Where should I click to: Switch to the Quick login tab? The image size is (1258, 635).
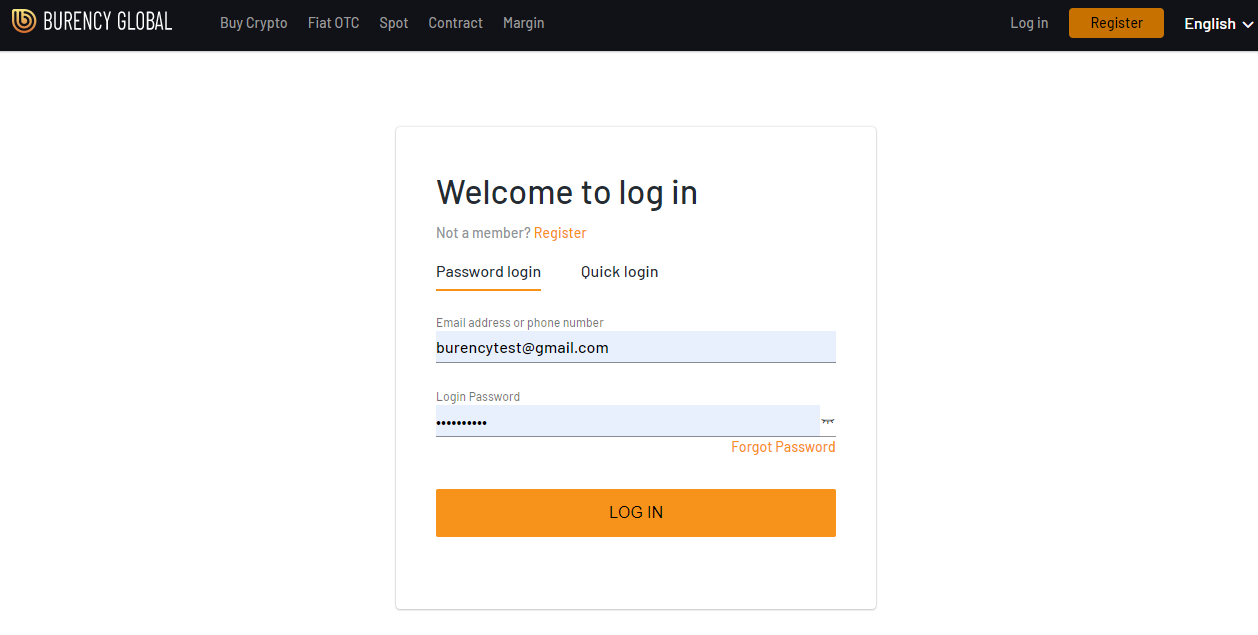(x=619, y=272)
